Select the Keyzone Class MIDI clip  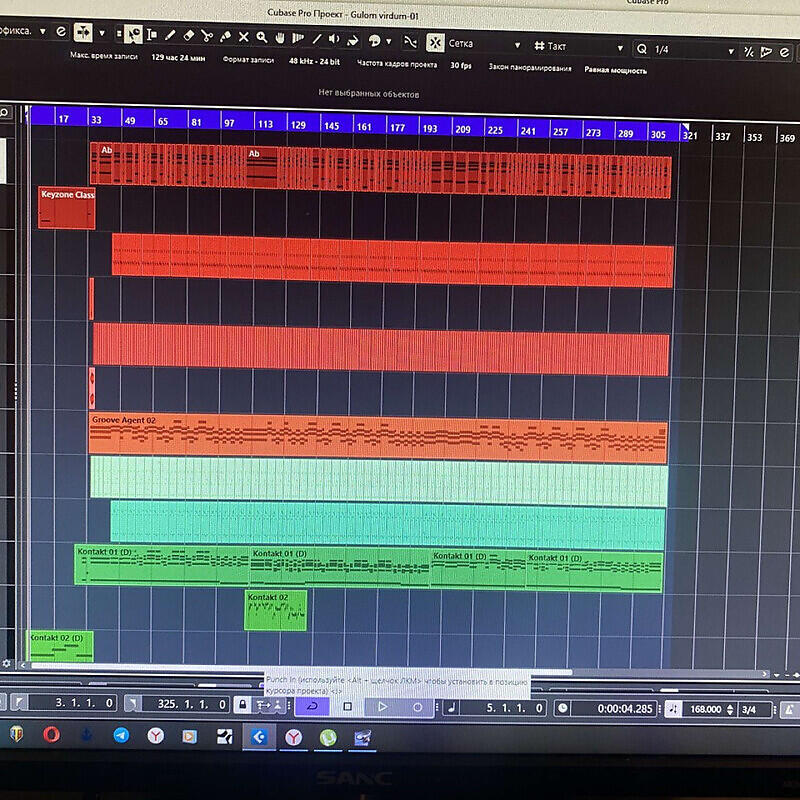(66, 208)
